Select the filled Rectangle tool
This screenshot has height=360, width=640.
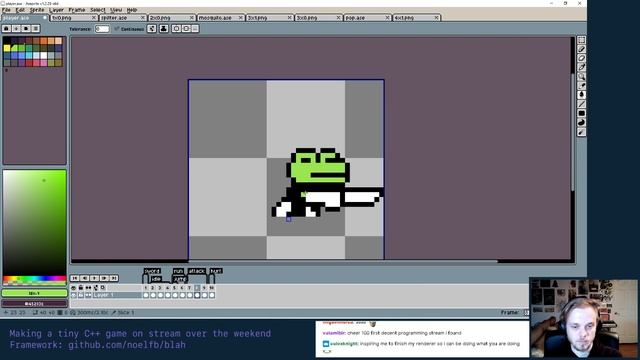581,113
